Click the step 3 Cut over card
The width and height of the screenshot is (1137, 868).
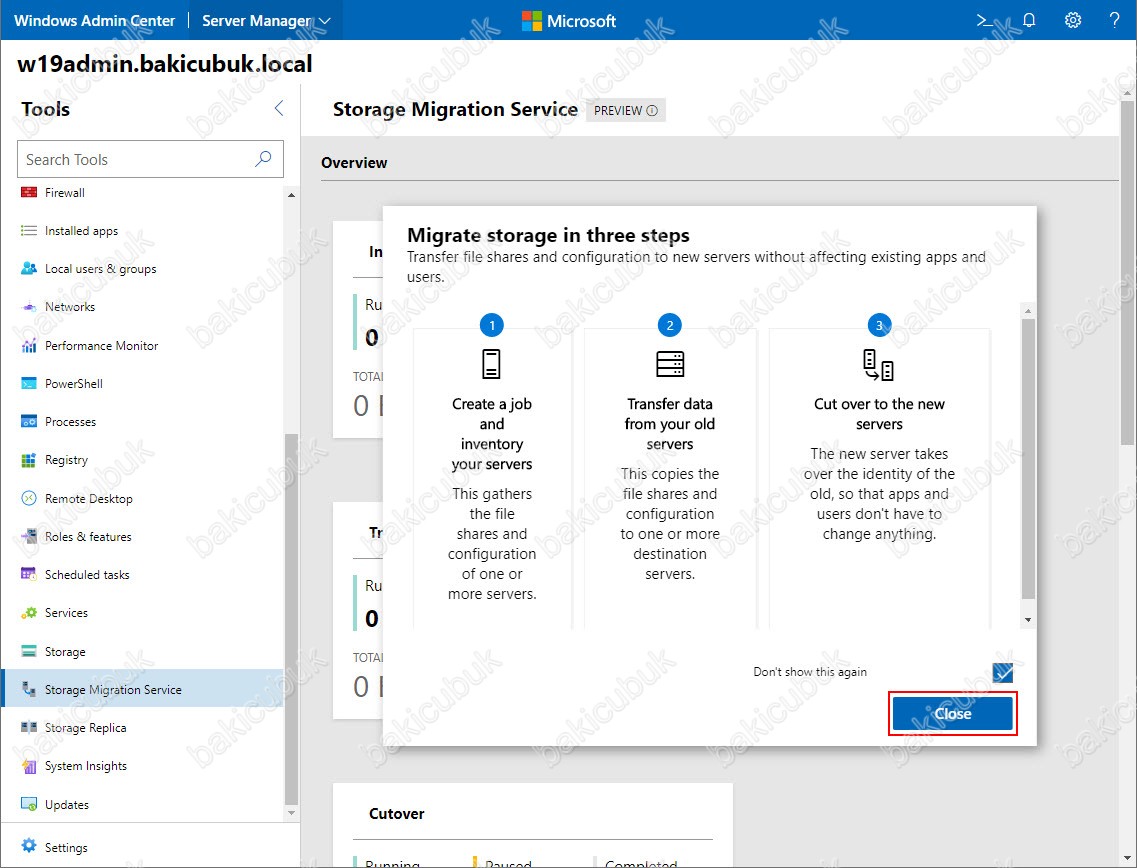(879, 479)
